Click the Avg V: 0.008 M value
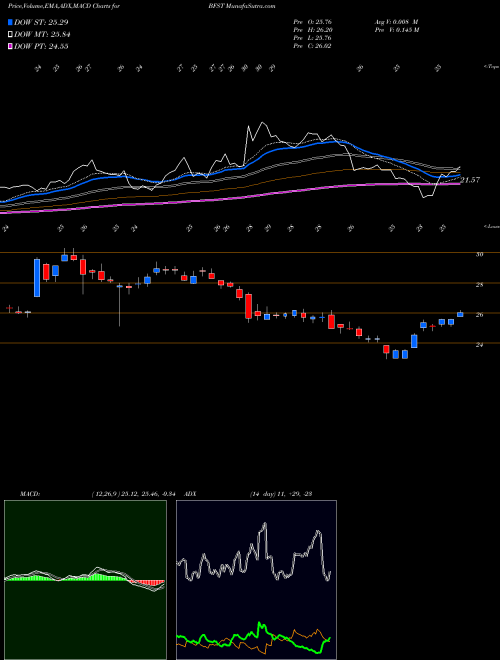 click(396, 21)
